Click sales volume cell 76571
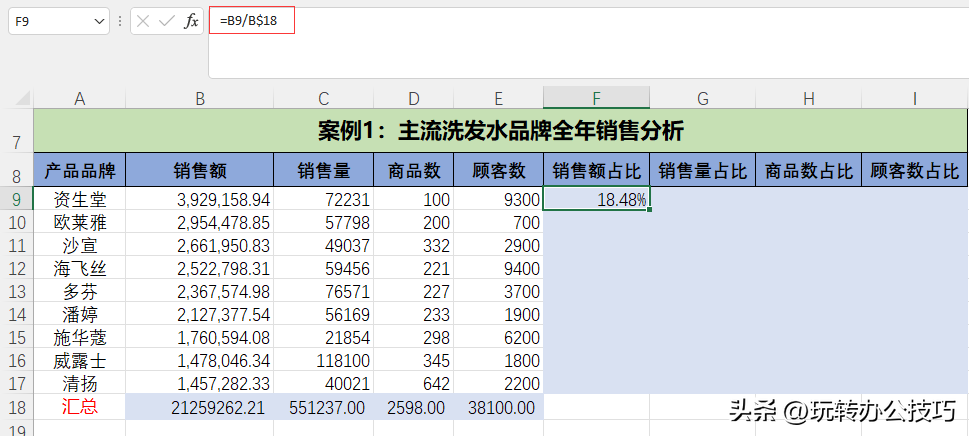 pyautogui.click(x=324, y=291)
